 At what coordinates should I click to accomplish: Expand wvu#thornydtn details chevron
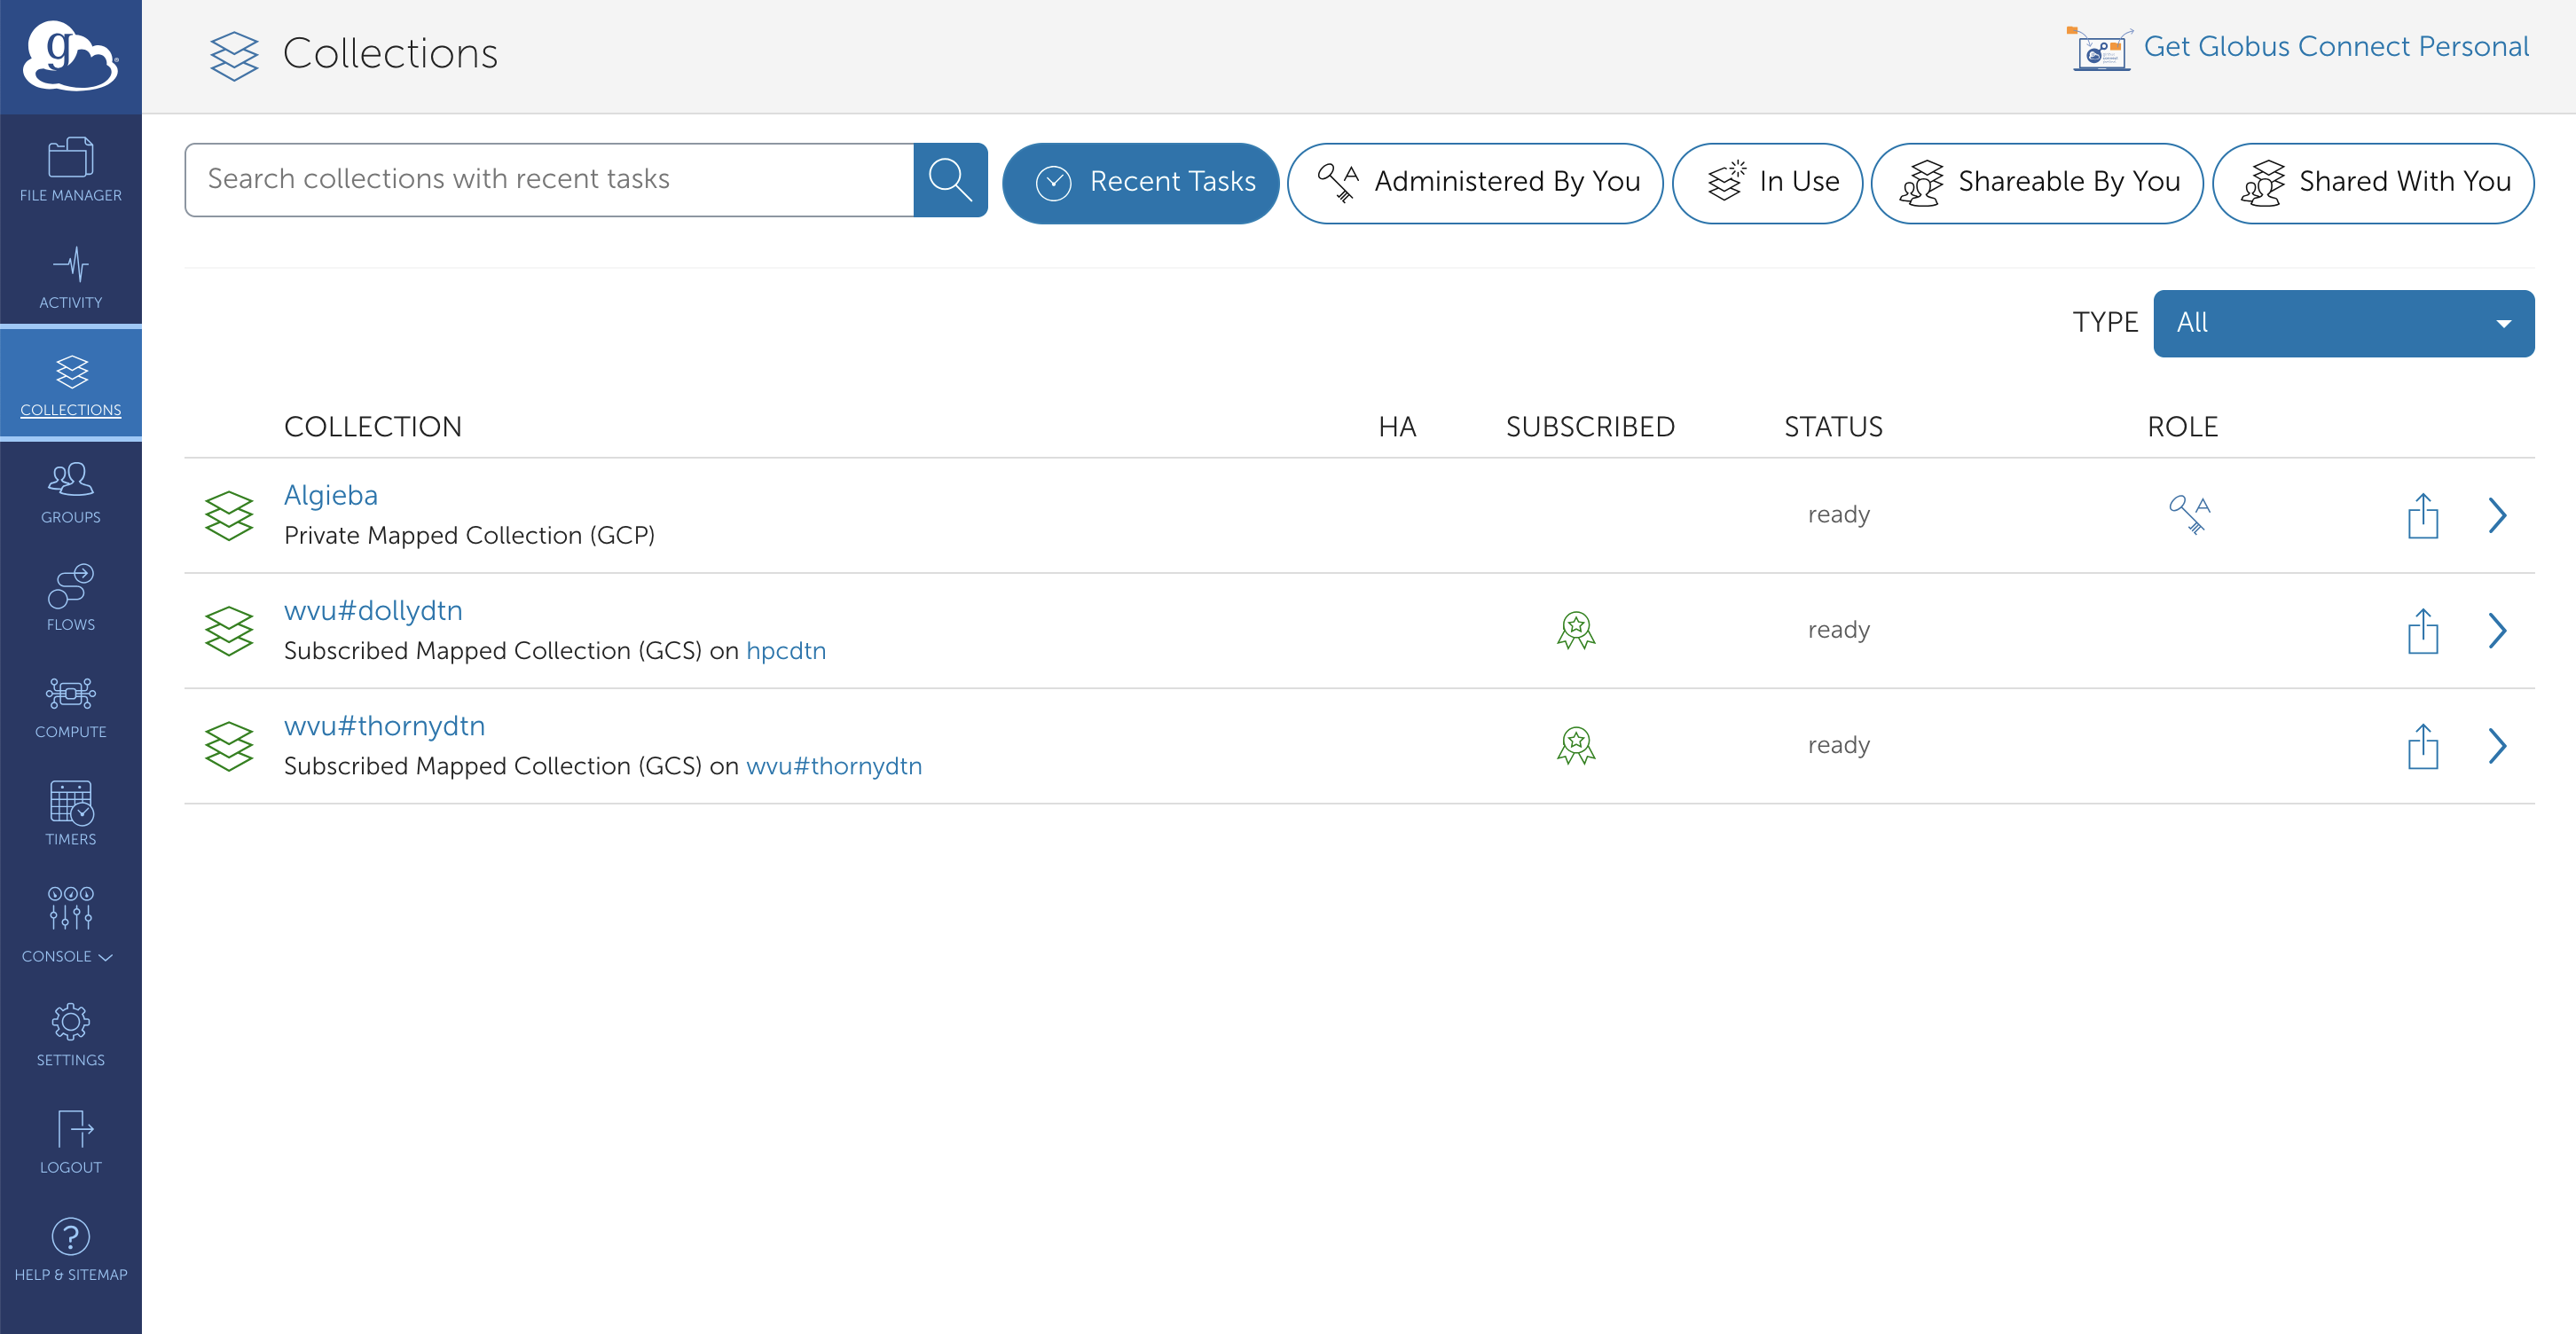pos(2497,746)
